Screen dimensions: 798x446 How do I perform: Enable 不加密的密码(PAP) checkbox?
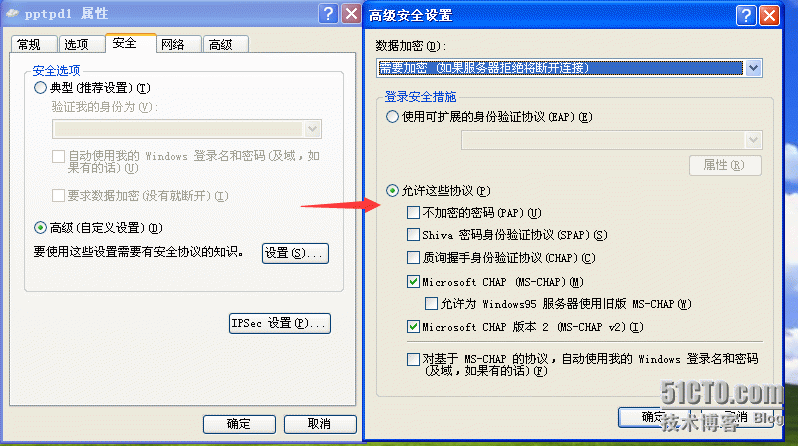pos(413,212)
